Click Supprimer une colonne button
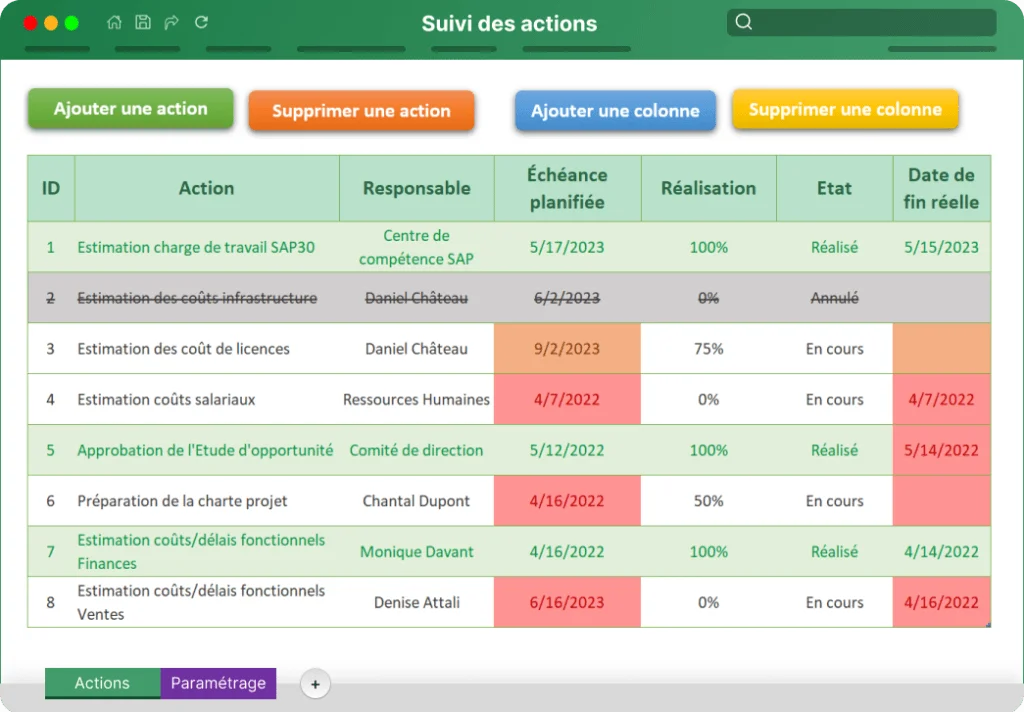This screenshot has height=712, width=1024. pyautogui.click(x=845, y=109)
